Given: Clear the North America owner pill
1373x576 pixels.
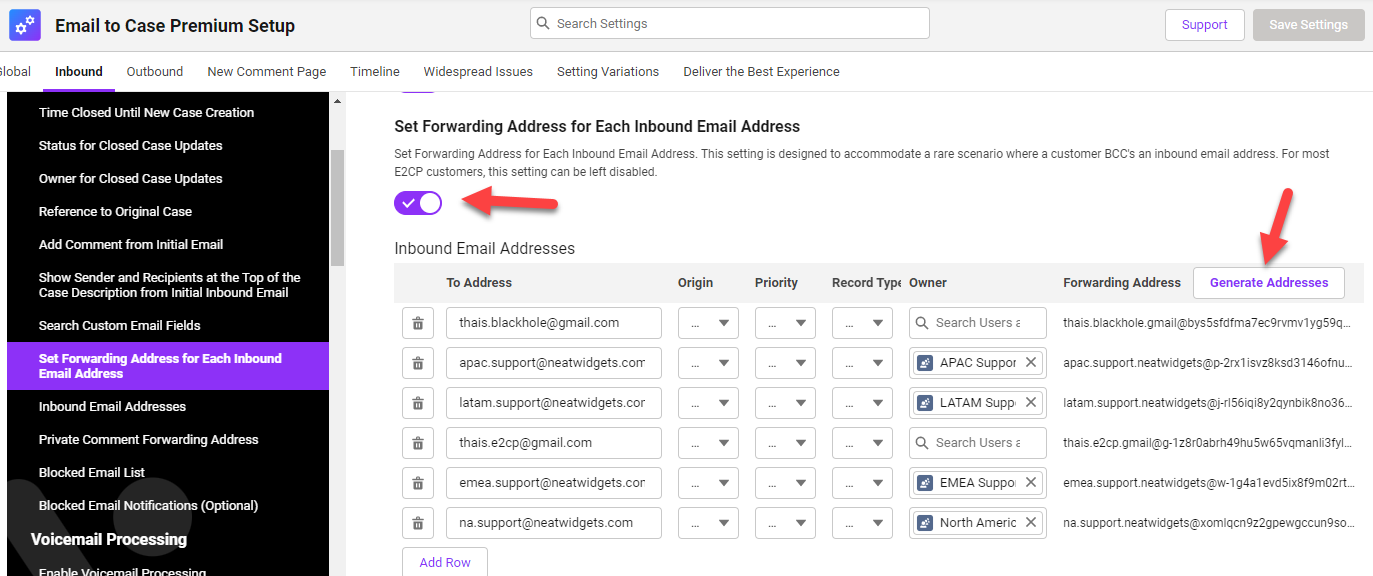Looking at the screenshot, I should coord(1031,523).
